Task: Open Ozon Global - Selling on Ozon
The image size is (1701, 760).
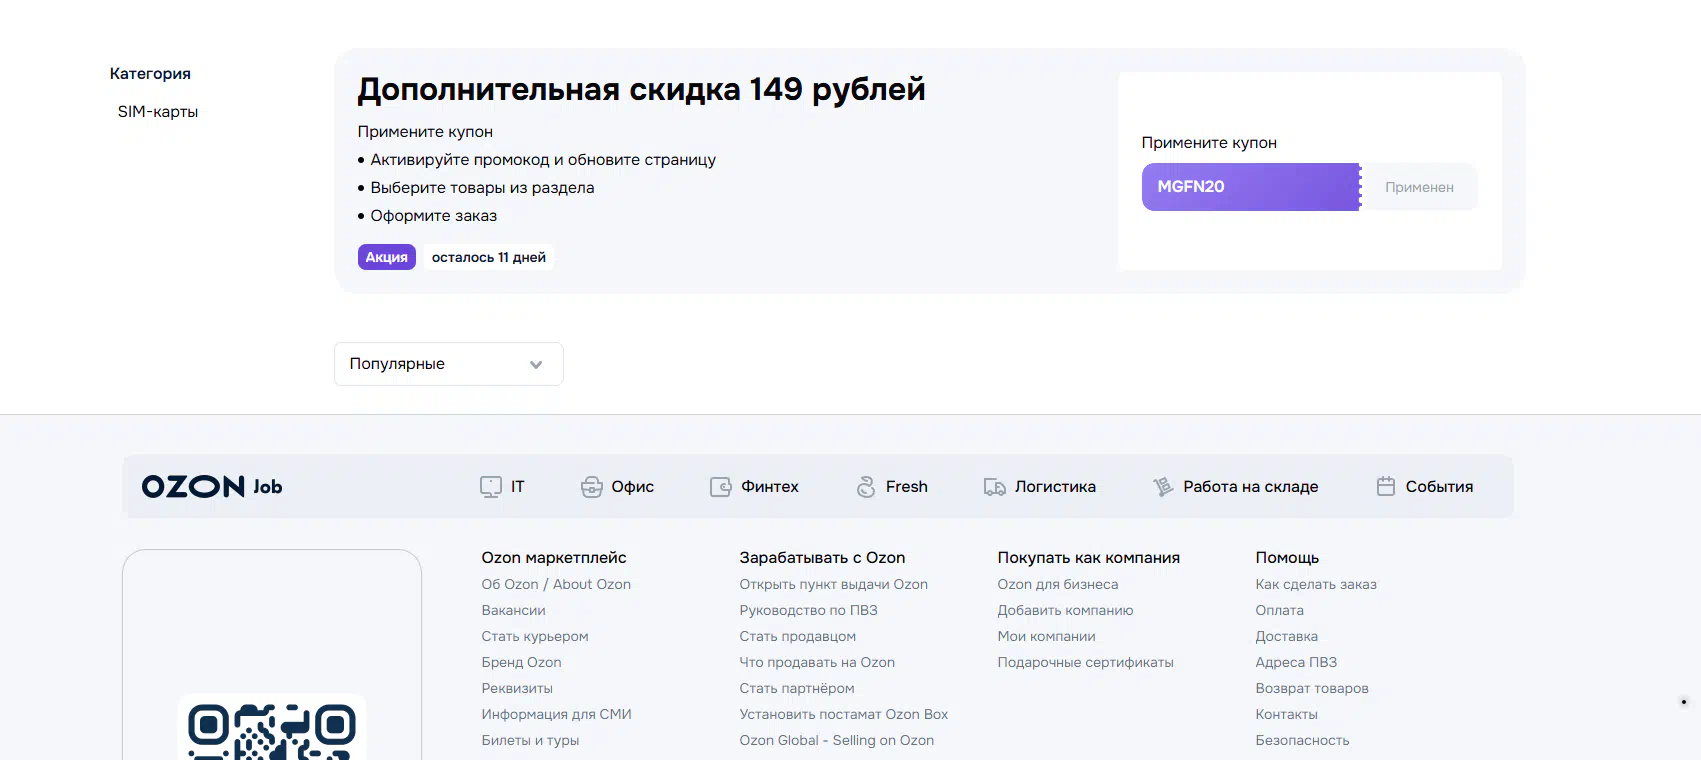Action: coord(837,741)
